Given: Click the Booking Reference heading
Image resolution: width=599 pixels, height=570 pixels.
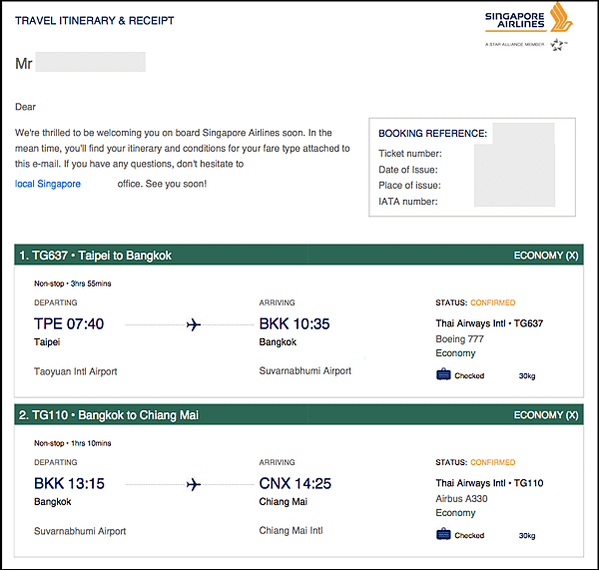Looking at the screenshot, I should pyautogui.click(x=433, y=133).
